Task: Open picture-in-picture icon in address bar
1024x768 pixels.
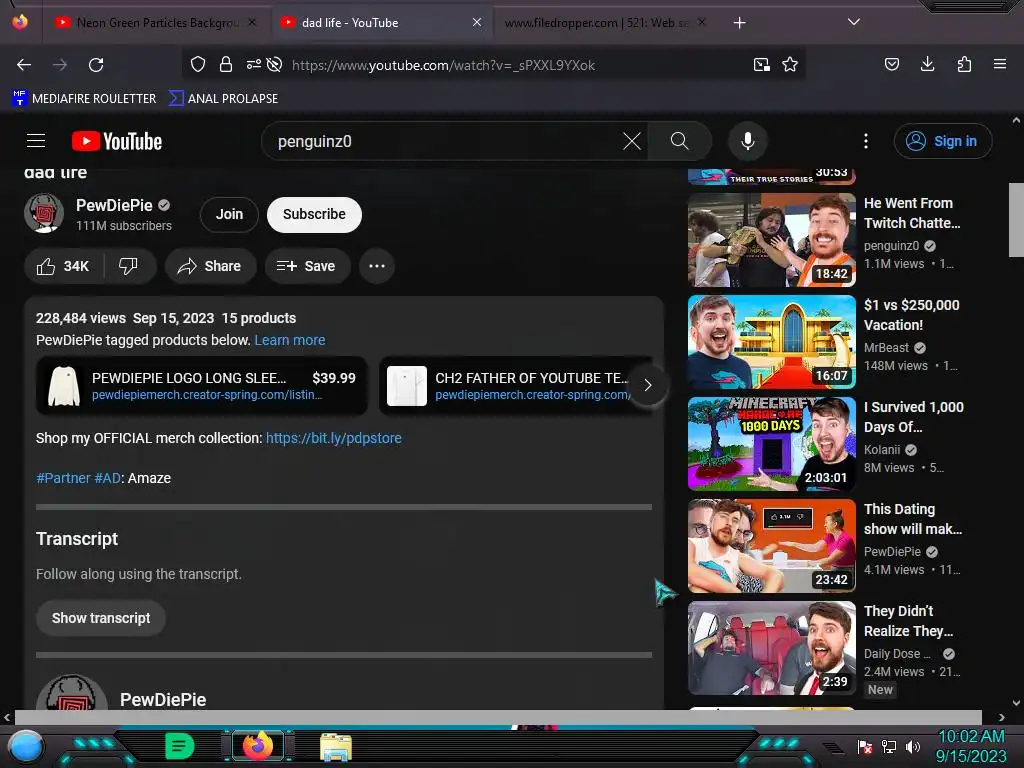Action: (x=761, y=65)
